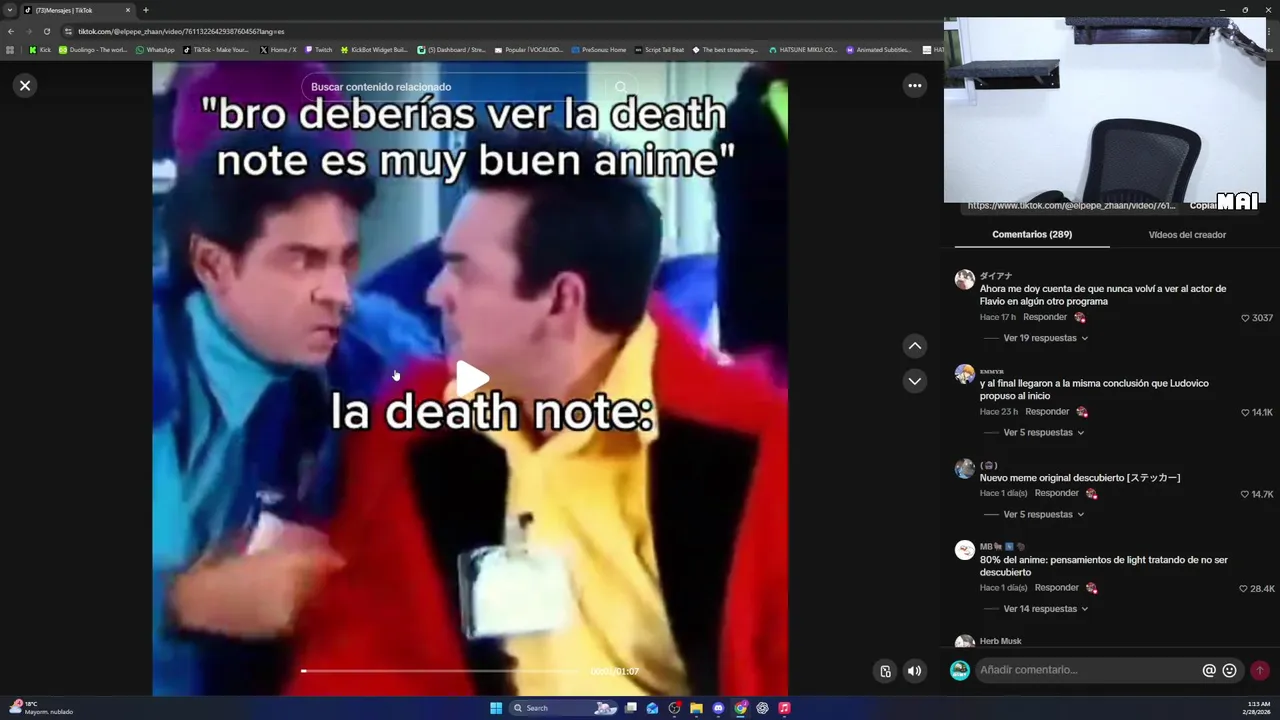The image size is (1280, 720).
Task: Reload the page
Action: (x=46, y=31)
